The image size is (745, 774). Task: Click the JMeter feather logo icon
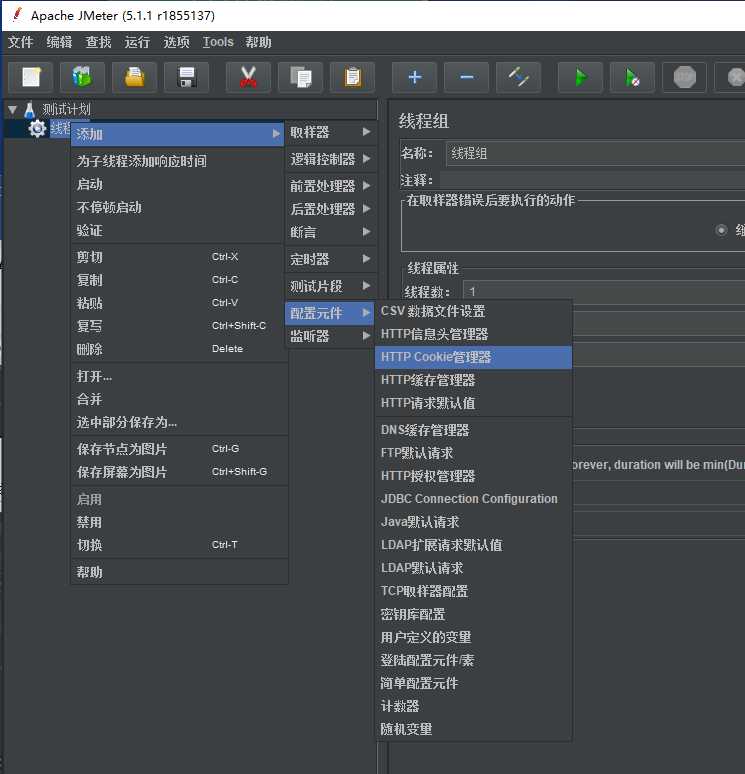coord(16,14)
